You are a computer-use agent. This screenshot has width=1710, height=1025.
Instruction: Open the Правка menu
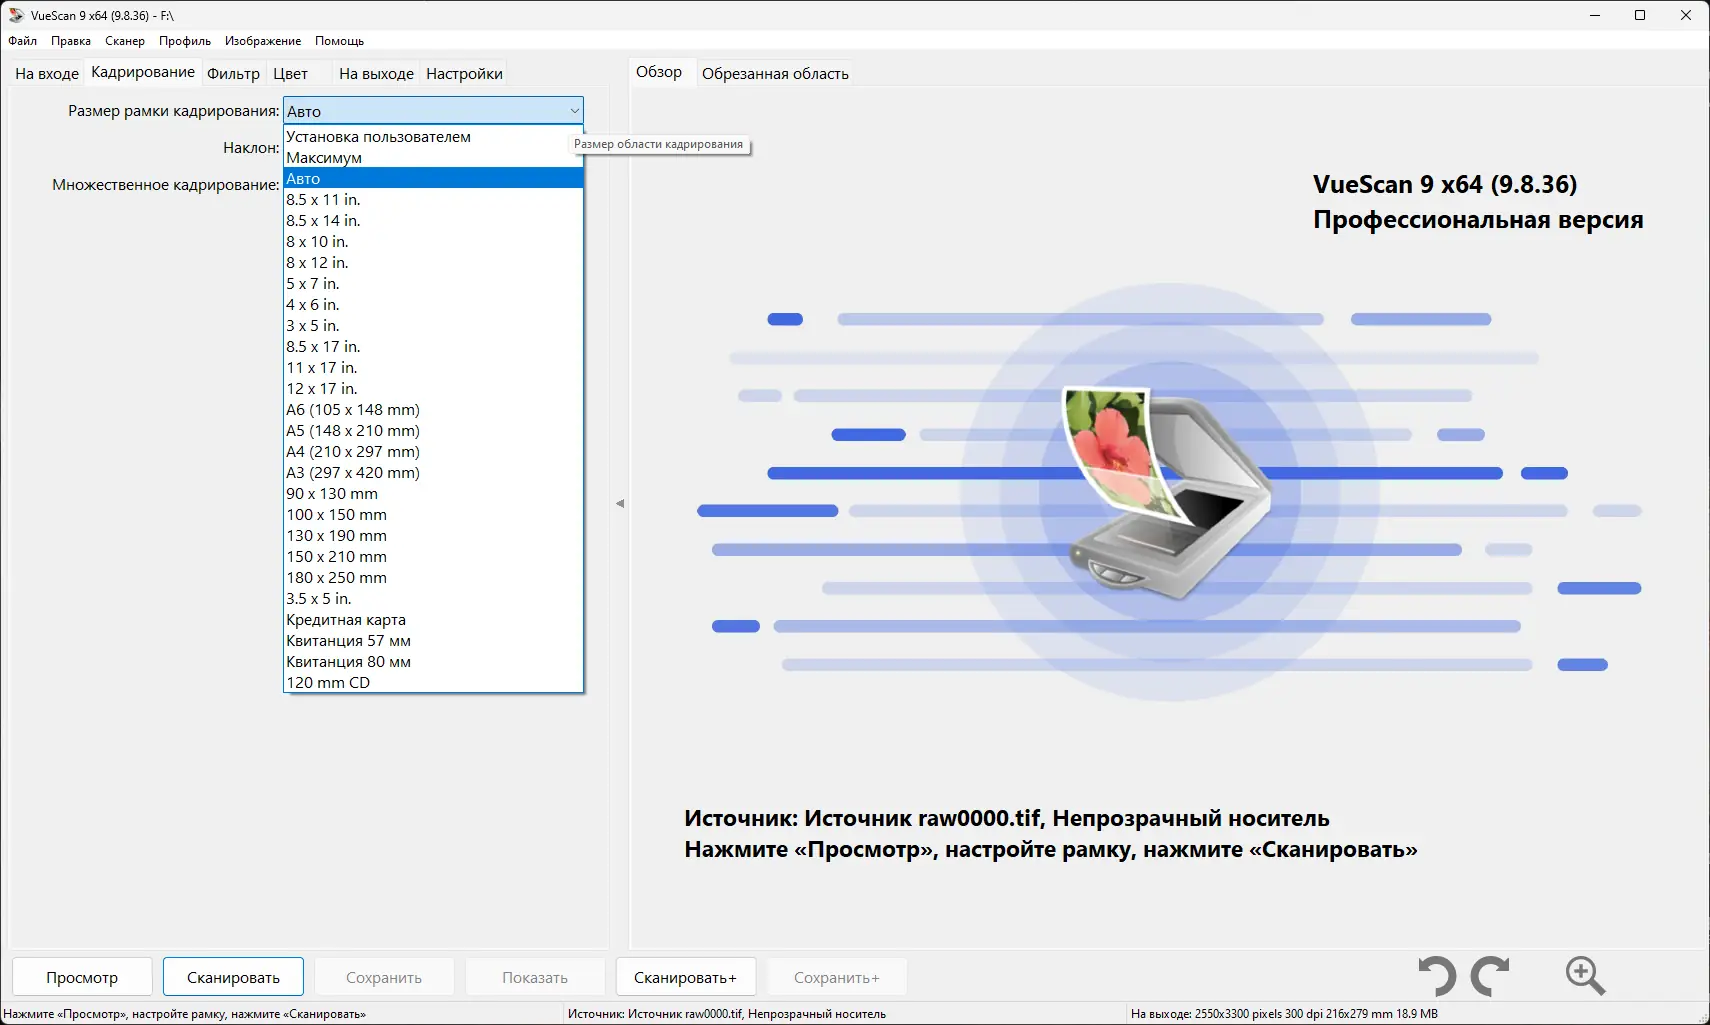click(x=71, y=41)
